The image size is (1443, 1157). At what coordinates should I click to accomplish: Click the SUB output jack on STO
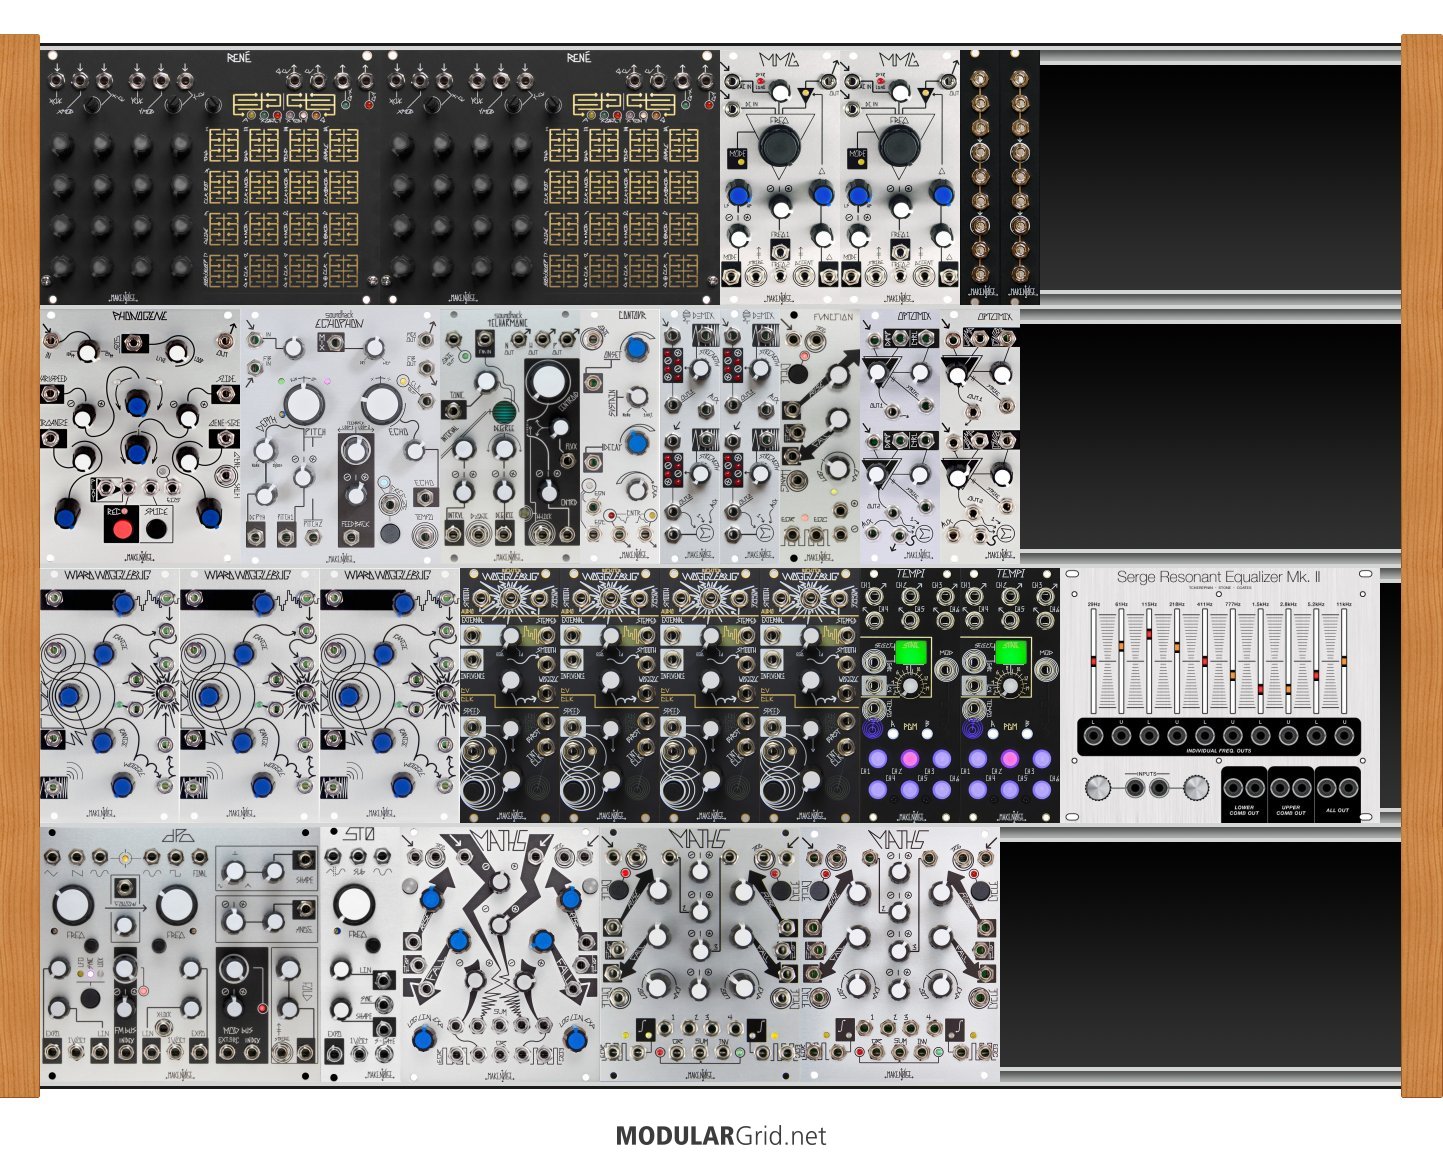(358, 858)
